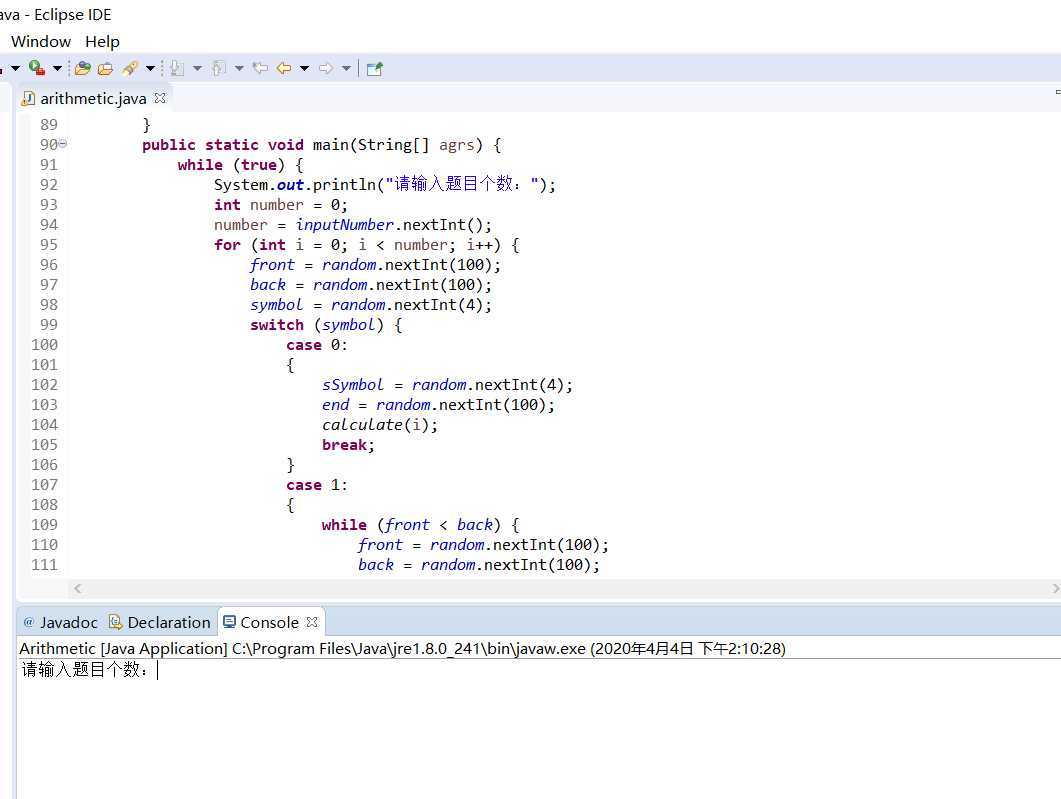Navigate back with the yellow arrow
The width and height of the screenshot is (1061, 799).
click(284, 68)
